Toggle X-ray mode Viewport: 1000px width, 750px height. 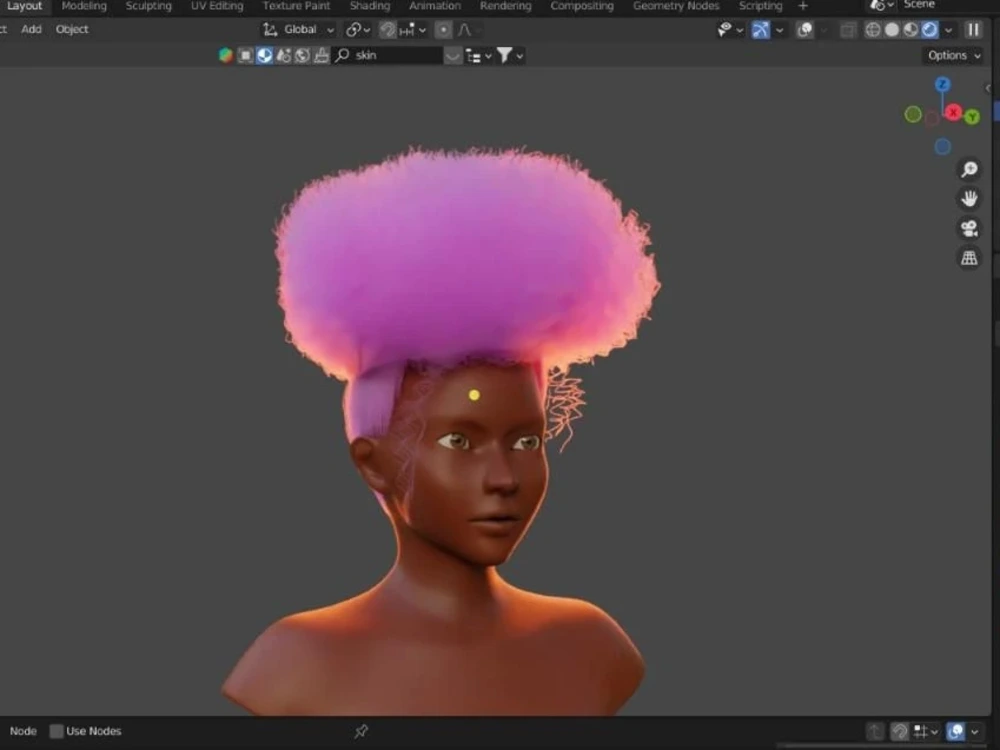[x=848, y=29]
